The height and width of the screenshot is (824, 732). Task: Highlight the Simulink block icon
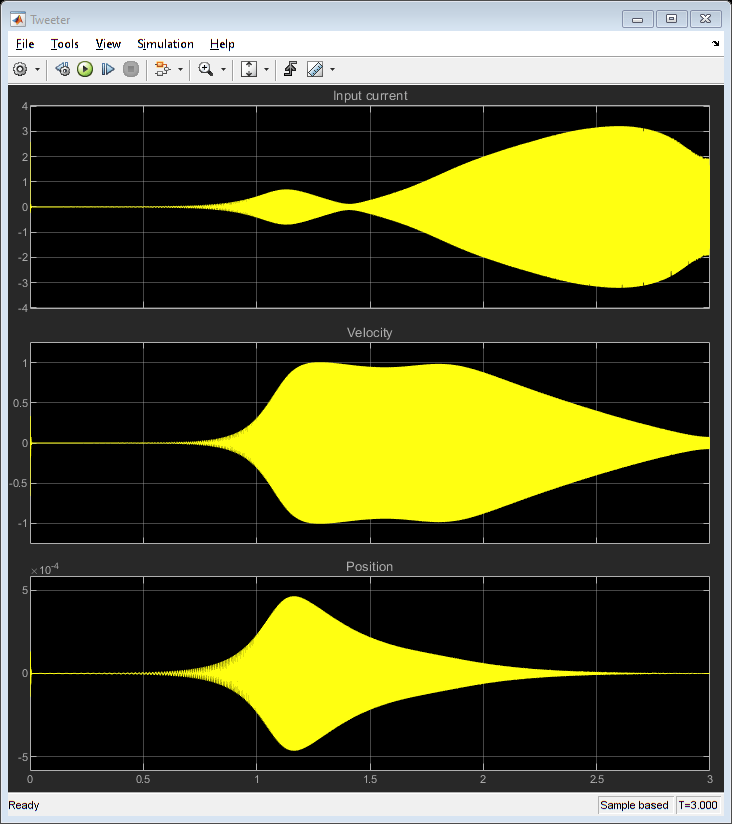pyautogui.click(x=162, y=69)
